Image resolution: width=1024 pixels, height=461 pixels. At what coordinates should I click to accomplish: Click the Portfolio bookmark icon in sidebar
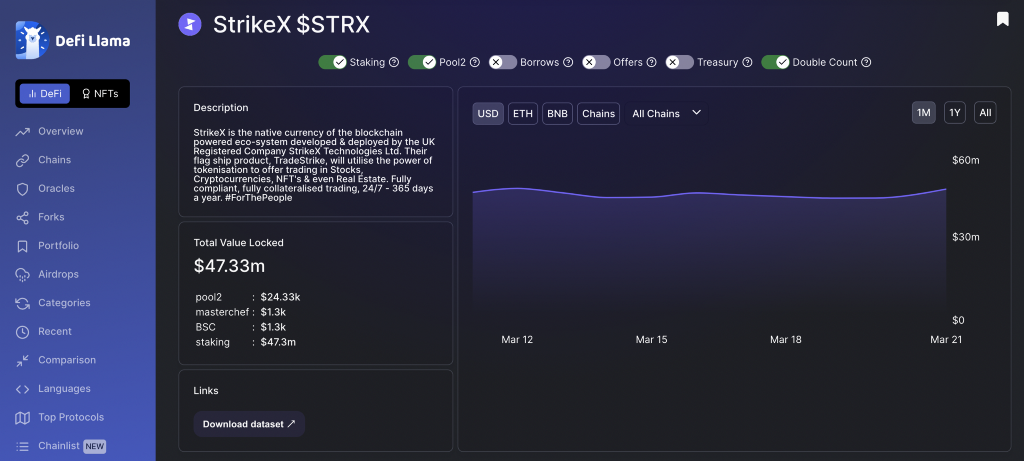coord(23,246)
